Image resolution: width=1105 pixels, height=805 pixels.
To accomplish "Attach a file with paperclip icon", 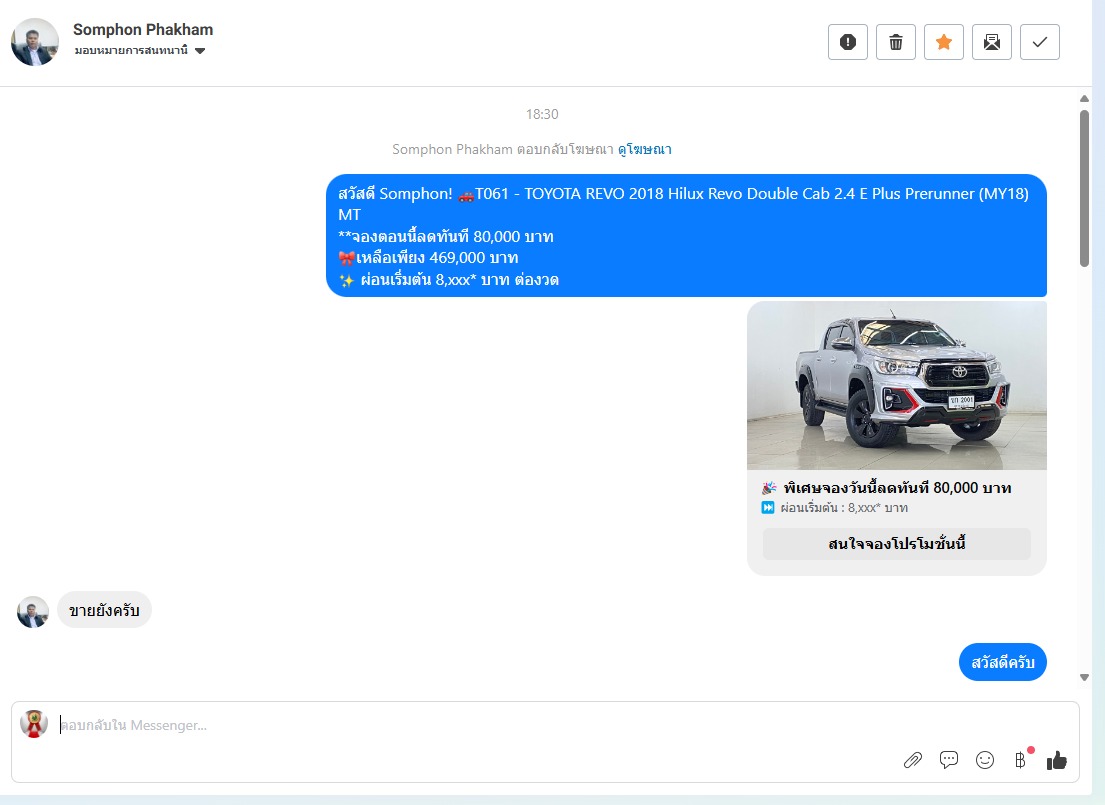I will pyautogui.click(x=913, y=760).
